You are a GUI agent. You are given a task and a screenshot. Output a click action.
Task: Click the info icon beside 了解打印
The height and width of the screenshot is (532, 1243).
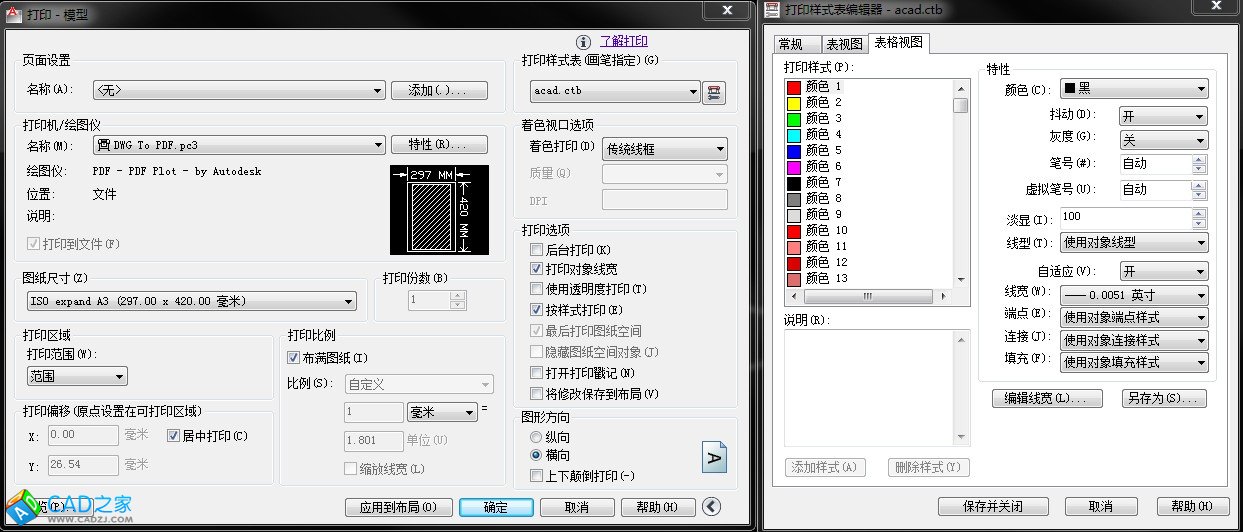pyautogui.click(x=583, y=42)
